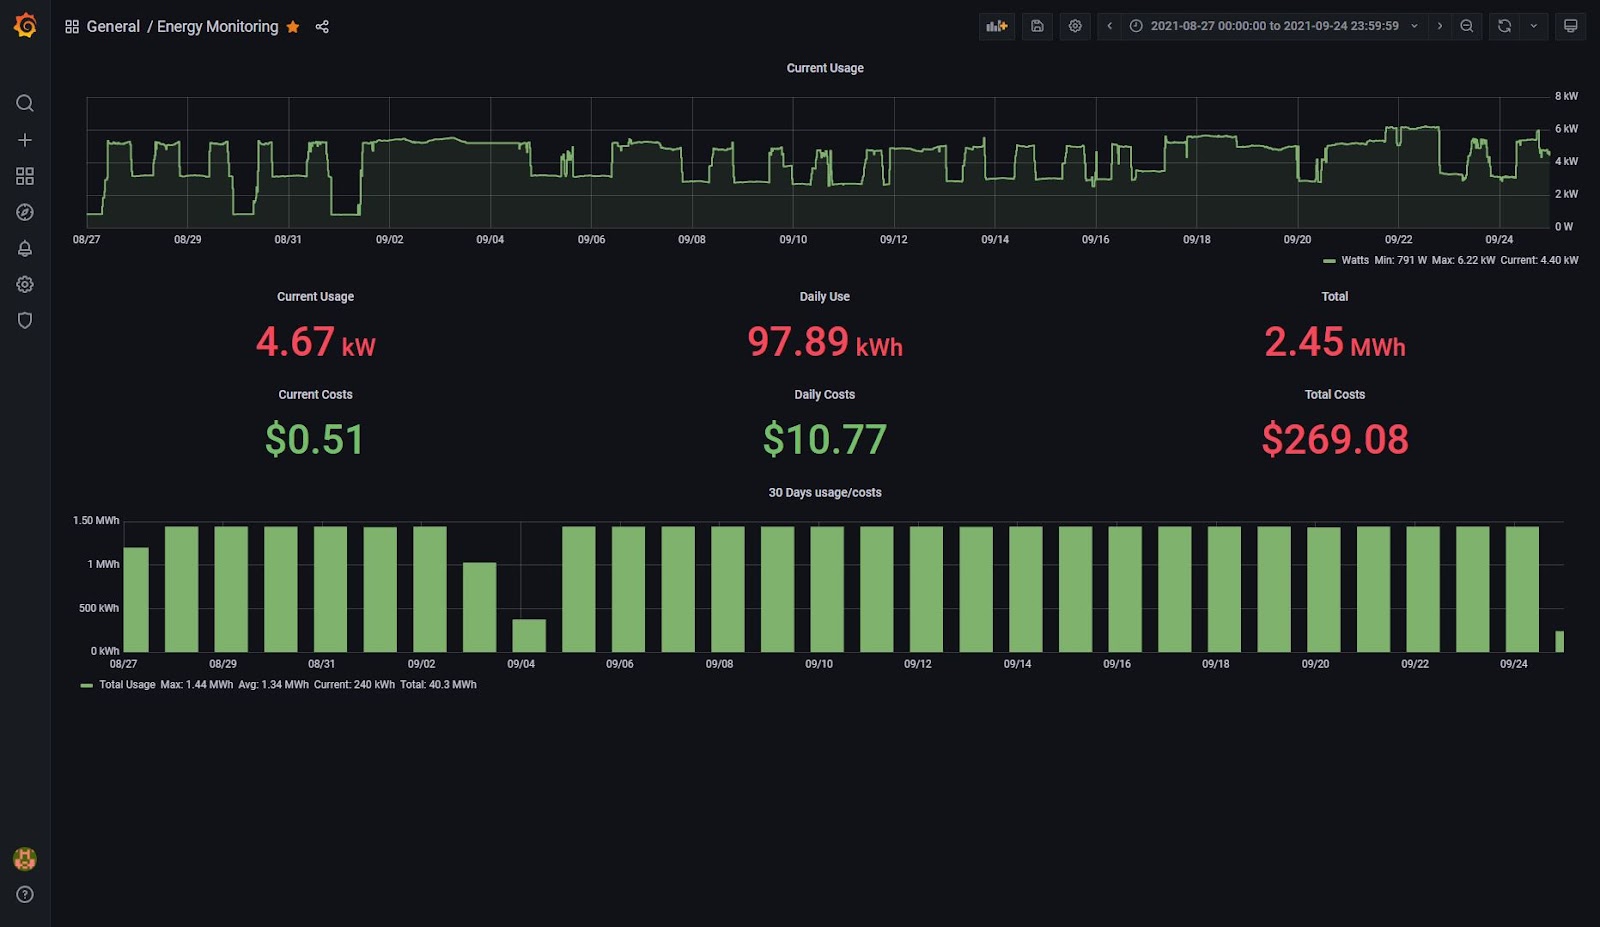Open the refresh interval dropdown
Viewport: 1600px width, 927px height.
tap(1532, 26)
